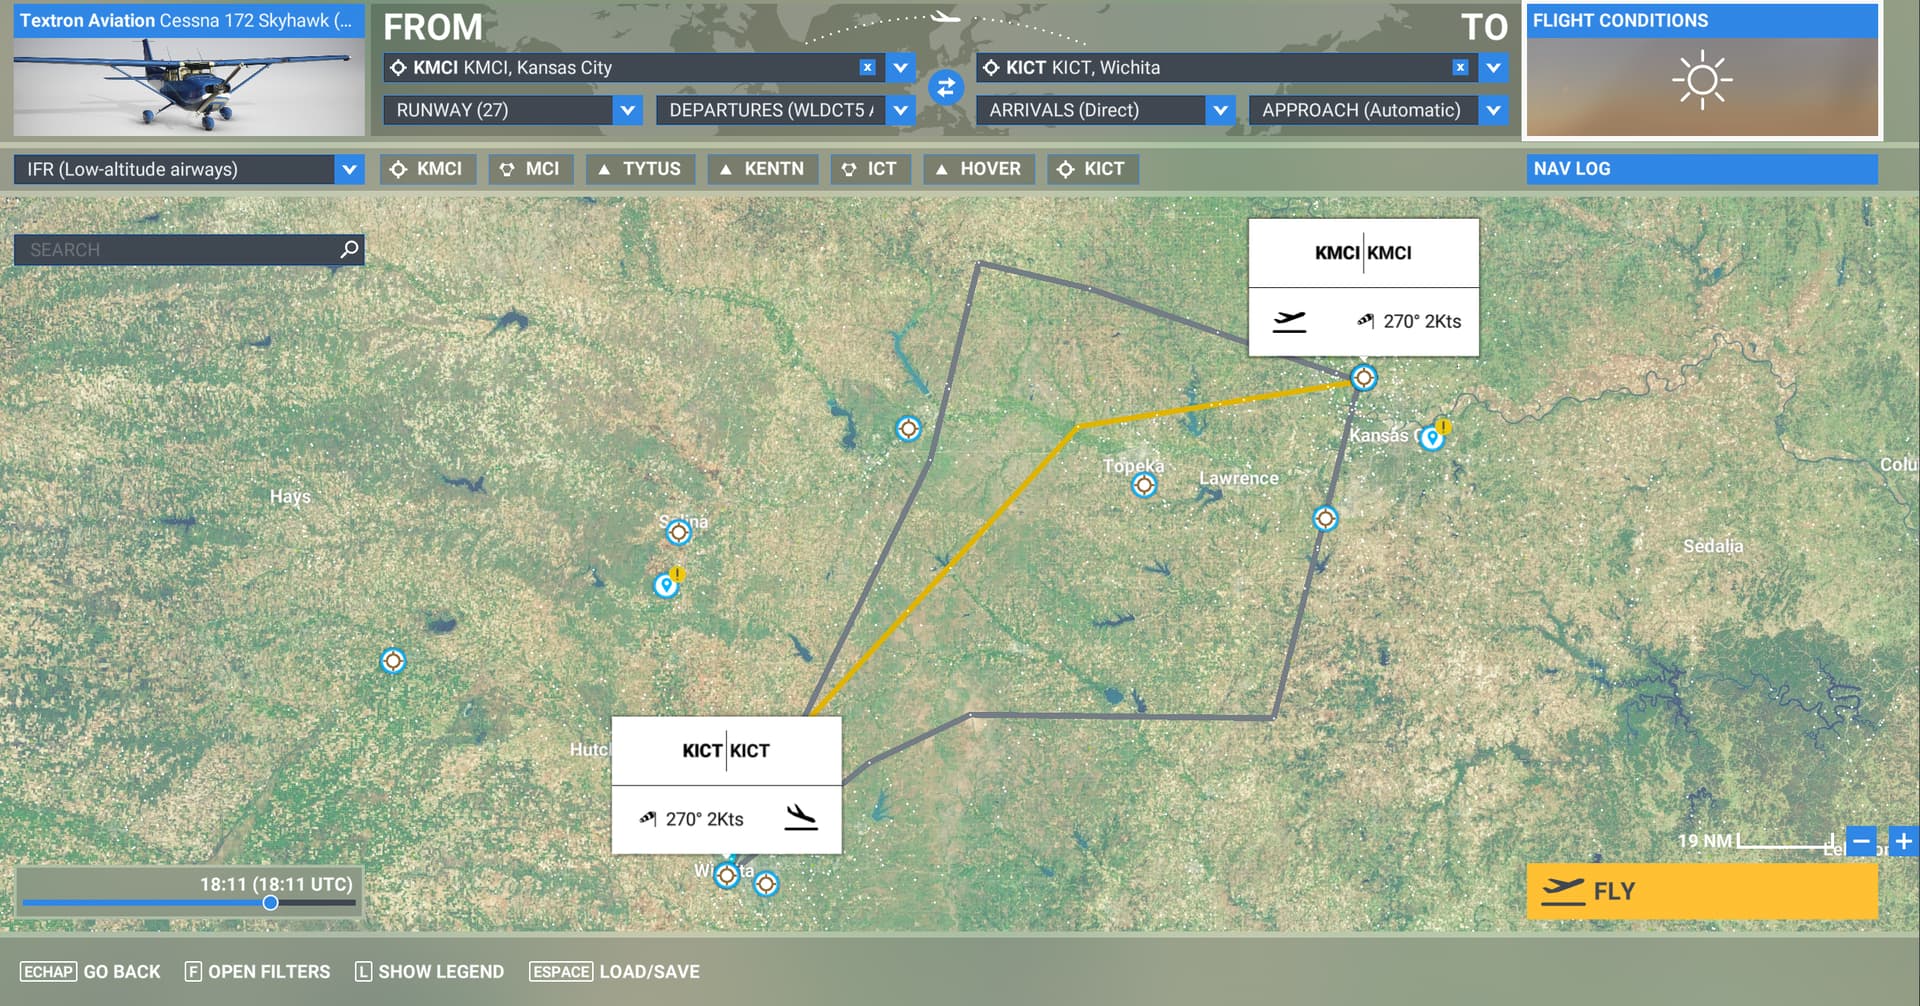Click GO BACK at the bottom
Screen dimensions: 1920x1006
click(x=90, y=972)
